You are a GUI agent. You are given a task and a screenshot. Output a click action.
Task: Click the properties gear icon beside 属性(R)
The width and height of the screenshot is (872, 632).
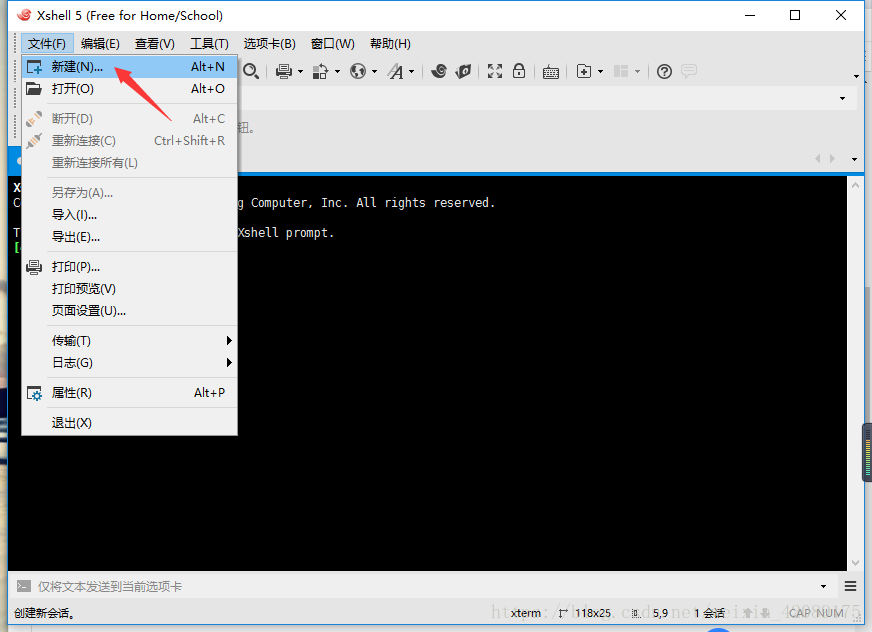point(34,393)
